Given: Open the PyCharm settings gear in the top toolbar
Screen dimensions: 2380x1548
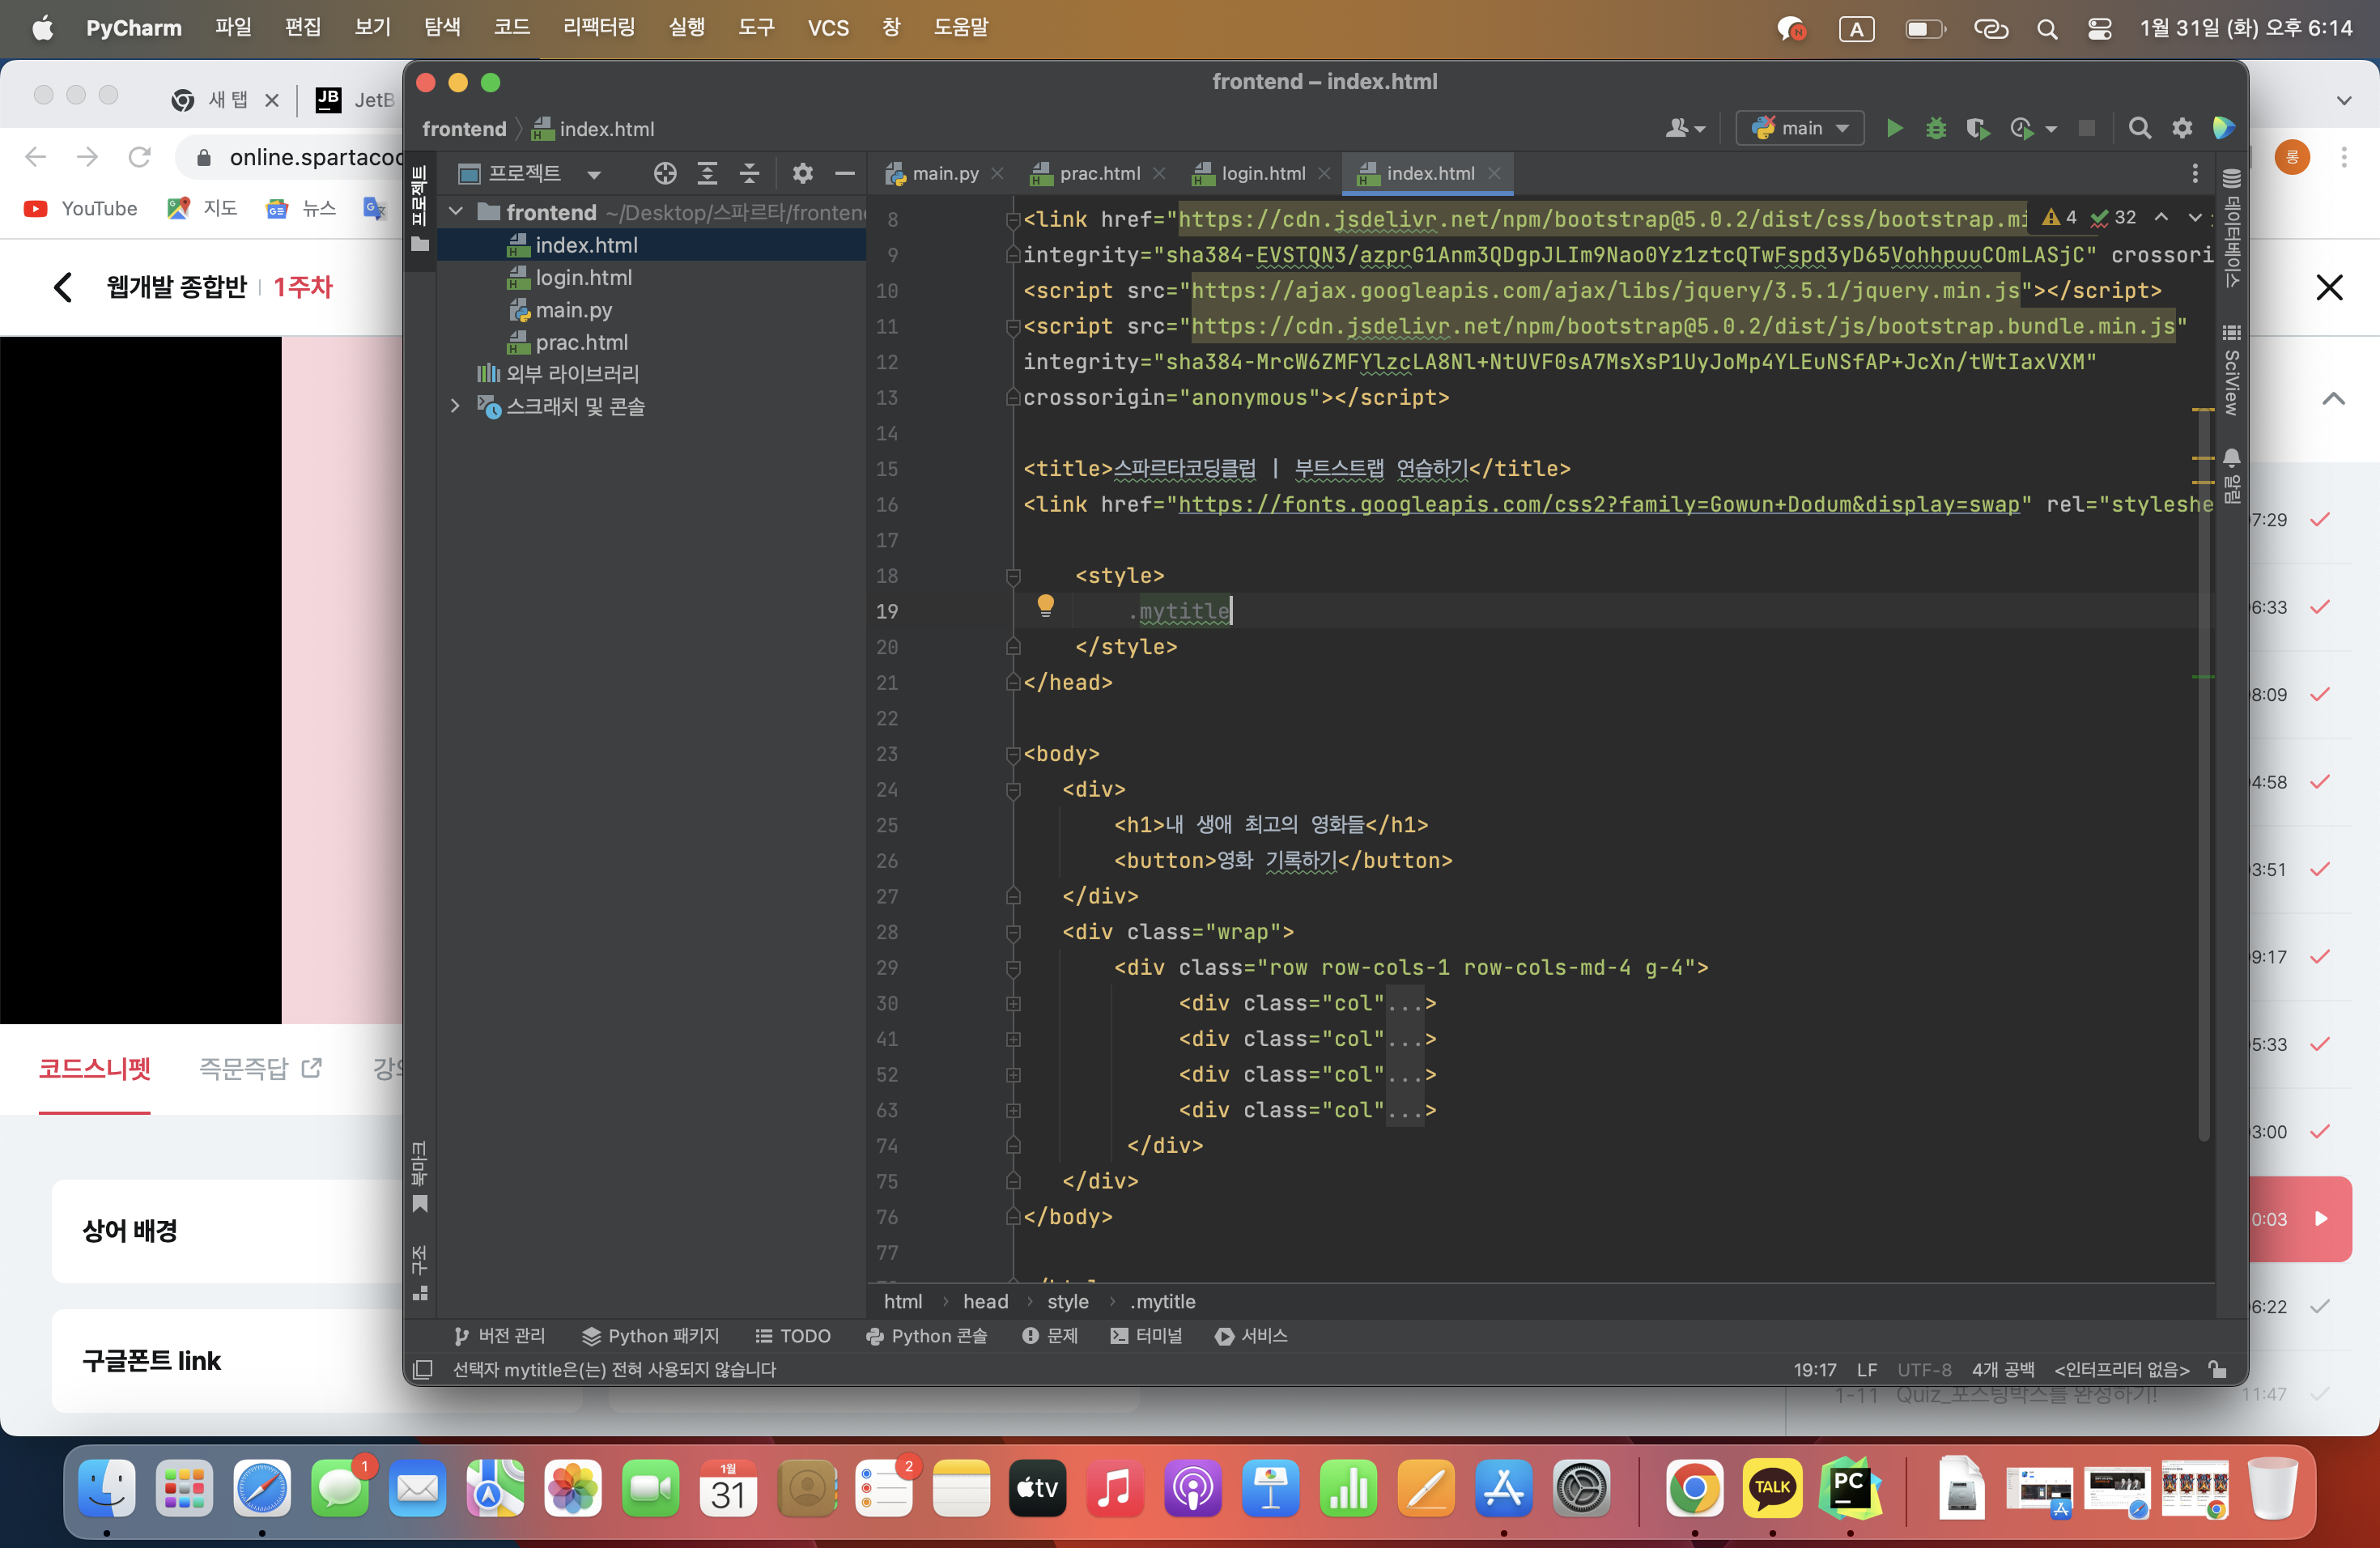Looking at the screenshot, I should click(2182, 128).
